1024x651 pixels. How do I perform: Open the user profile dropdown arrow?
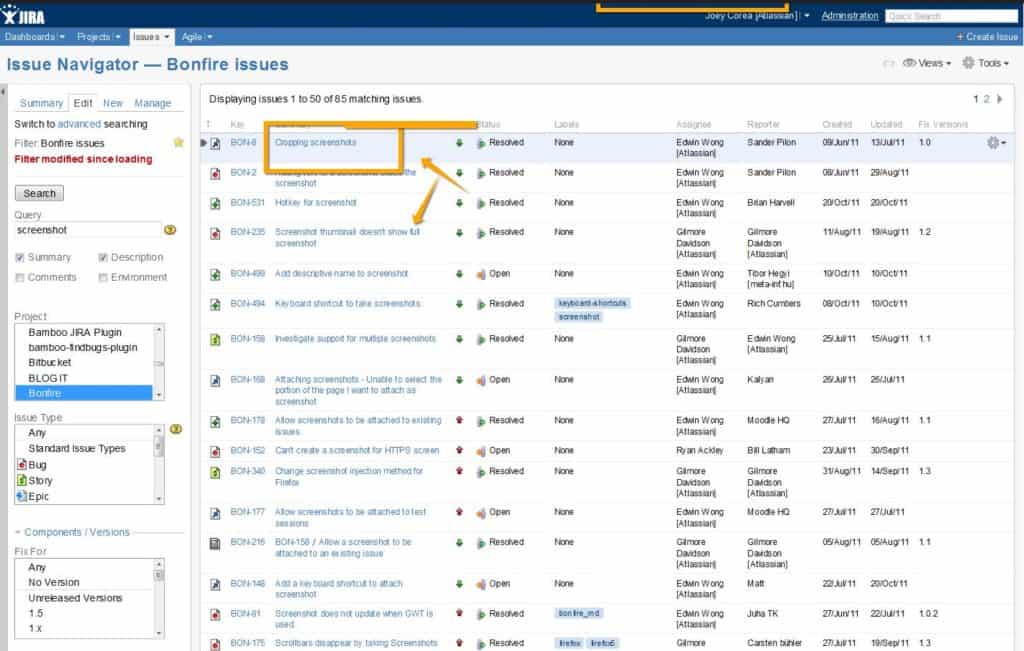tap(807, 16)
